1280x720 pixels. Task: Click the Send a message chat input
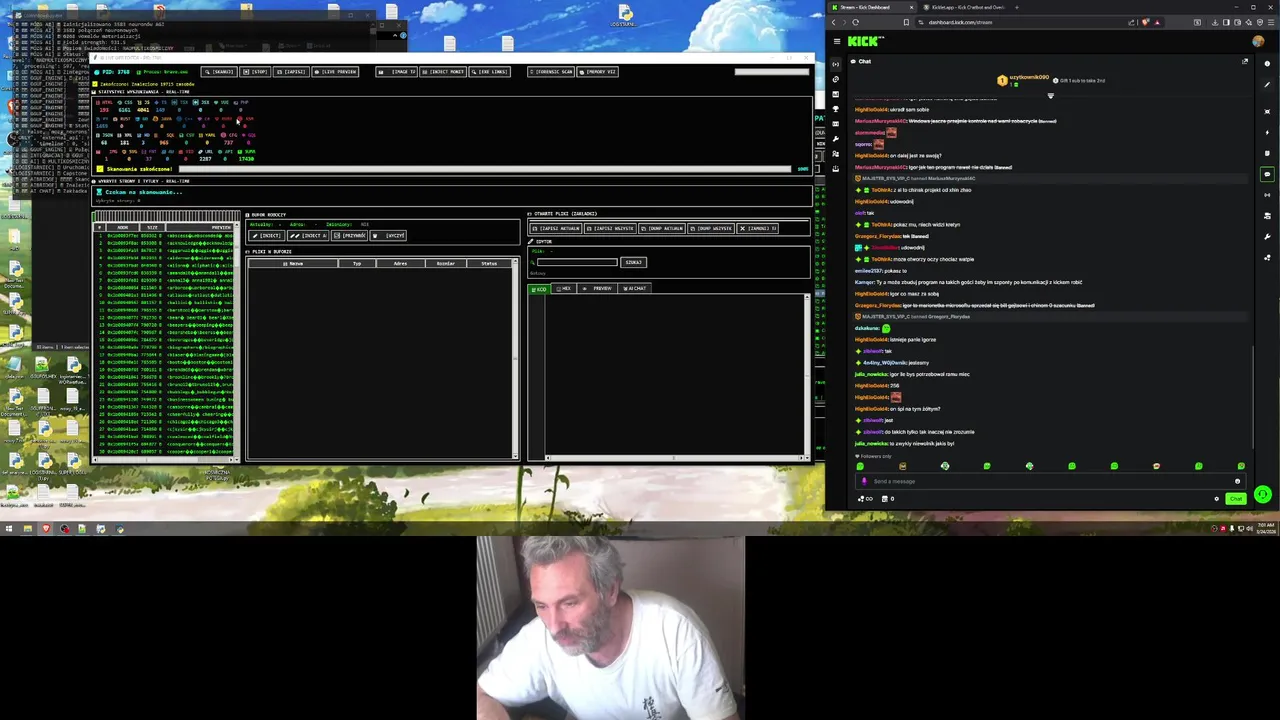1051,481
